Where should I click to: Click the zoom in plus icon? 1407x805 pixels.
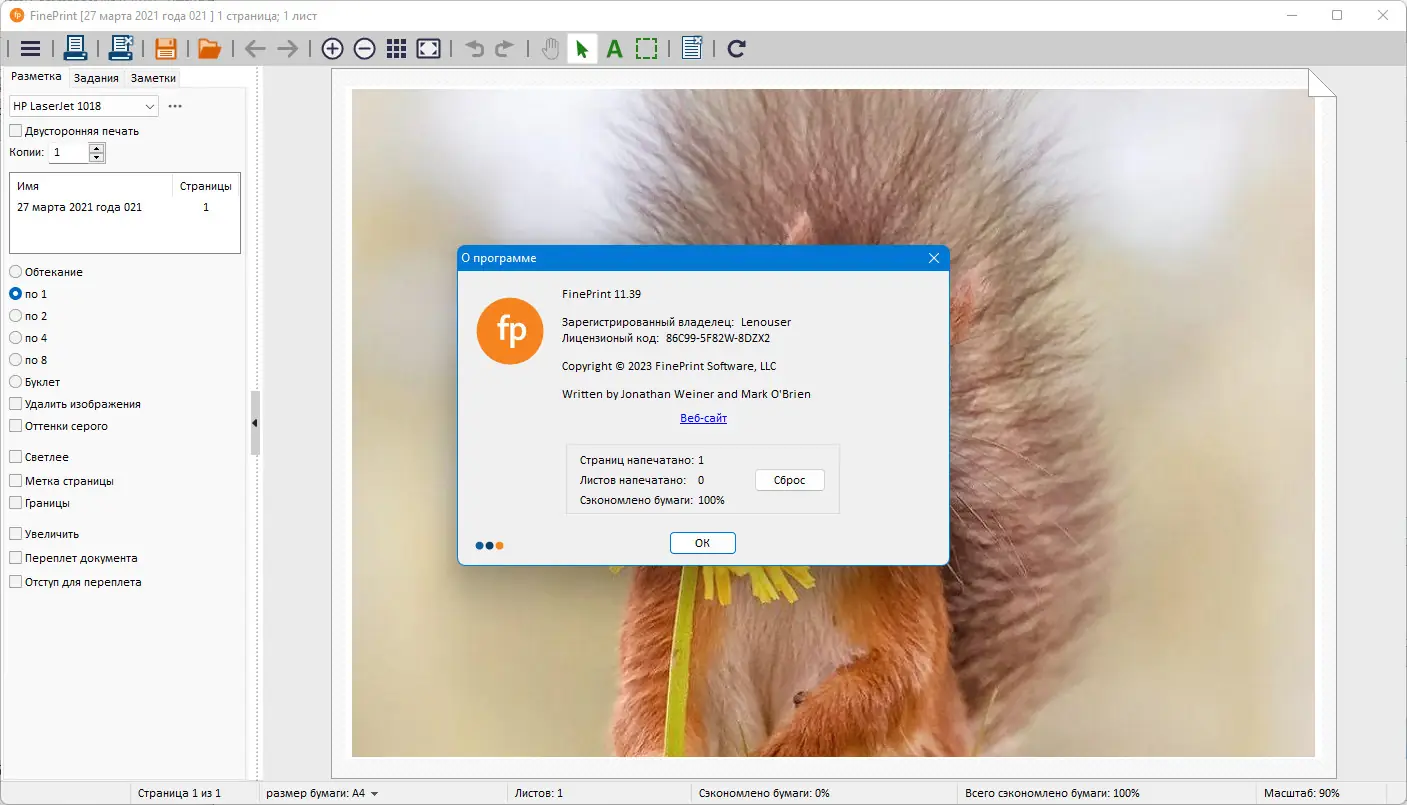coord(332,48)
